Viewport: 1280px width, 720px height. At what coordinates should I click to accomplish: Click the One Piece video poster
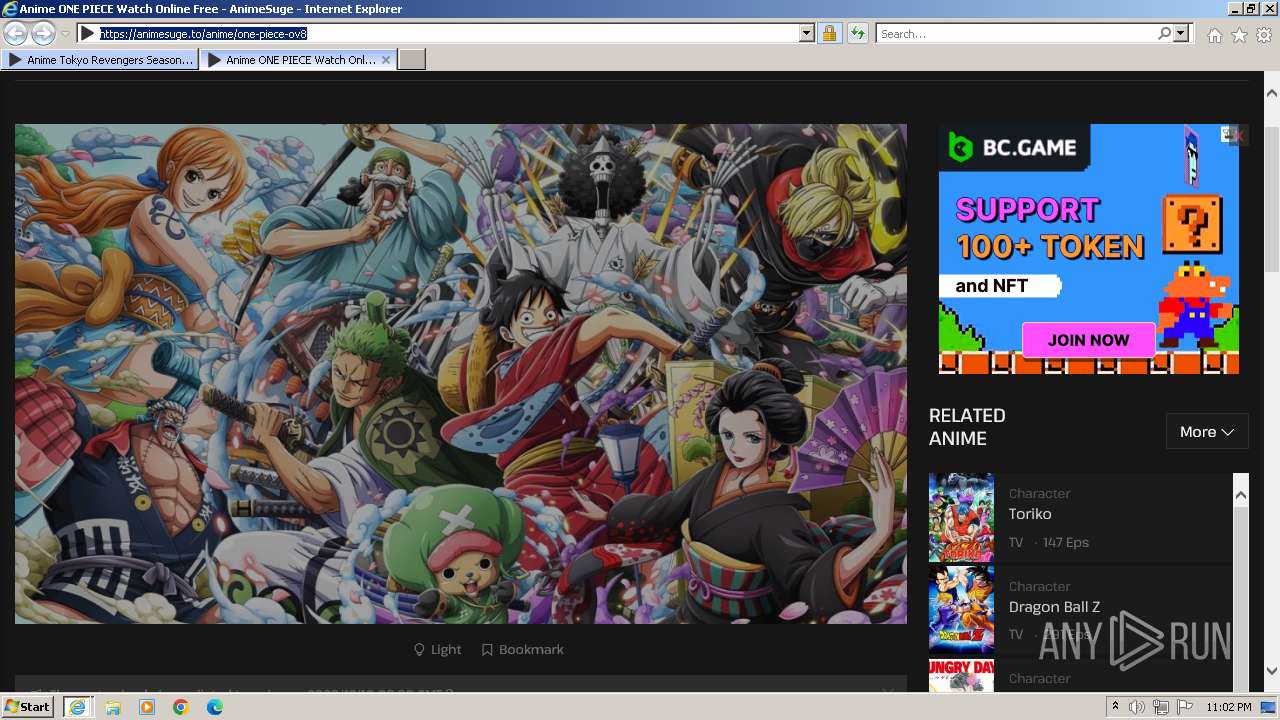point(461,374)
